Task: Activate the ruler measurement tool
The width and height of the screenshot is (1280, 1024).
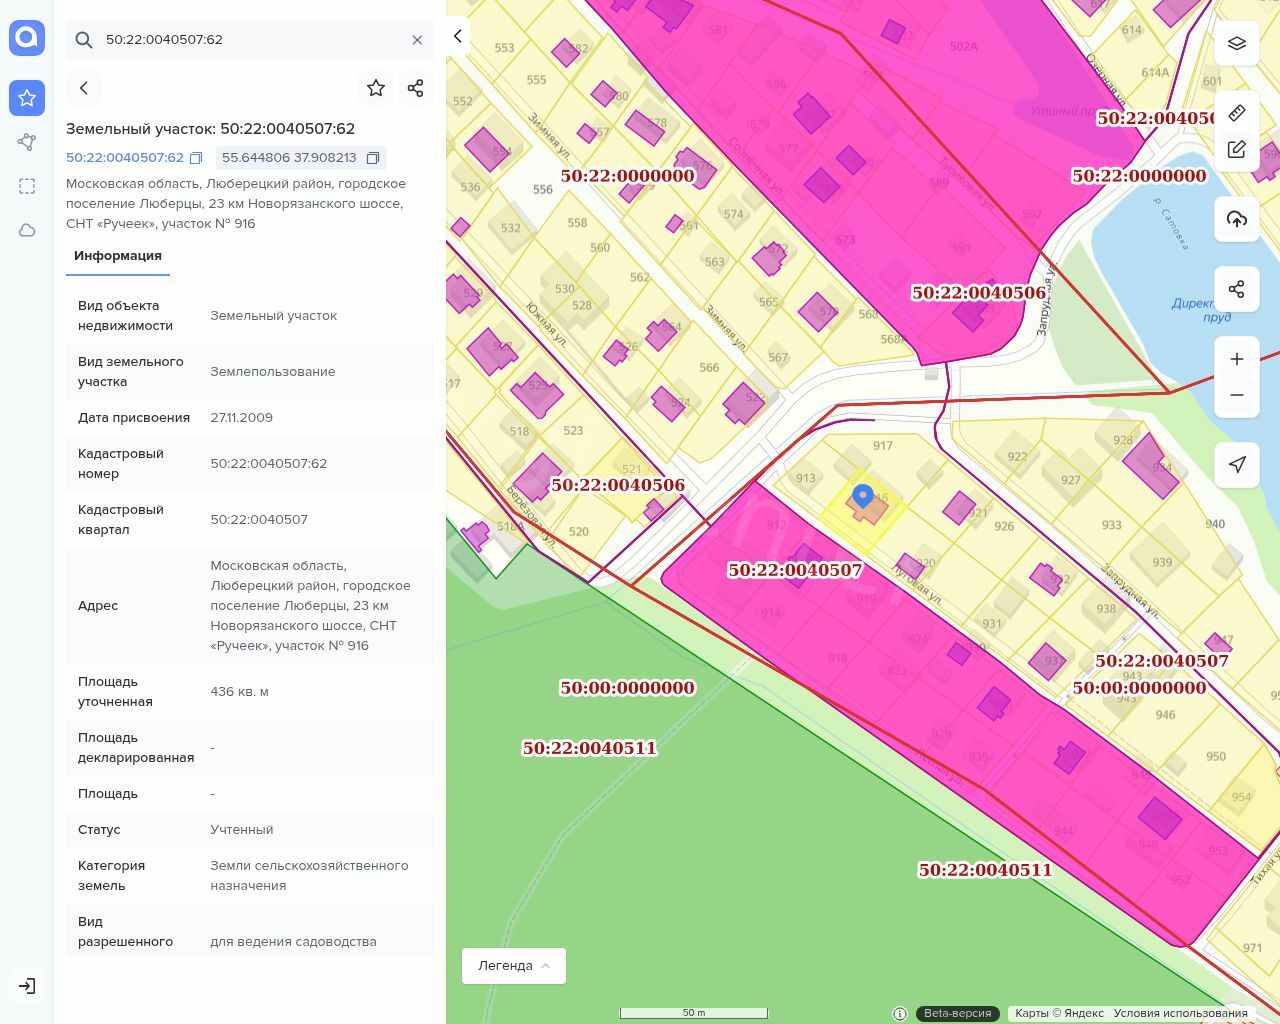Action: (x=1237, y=112)
